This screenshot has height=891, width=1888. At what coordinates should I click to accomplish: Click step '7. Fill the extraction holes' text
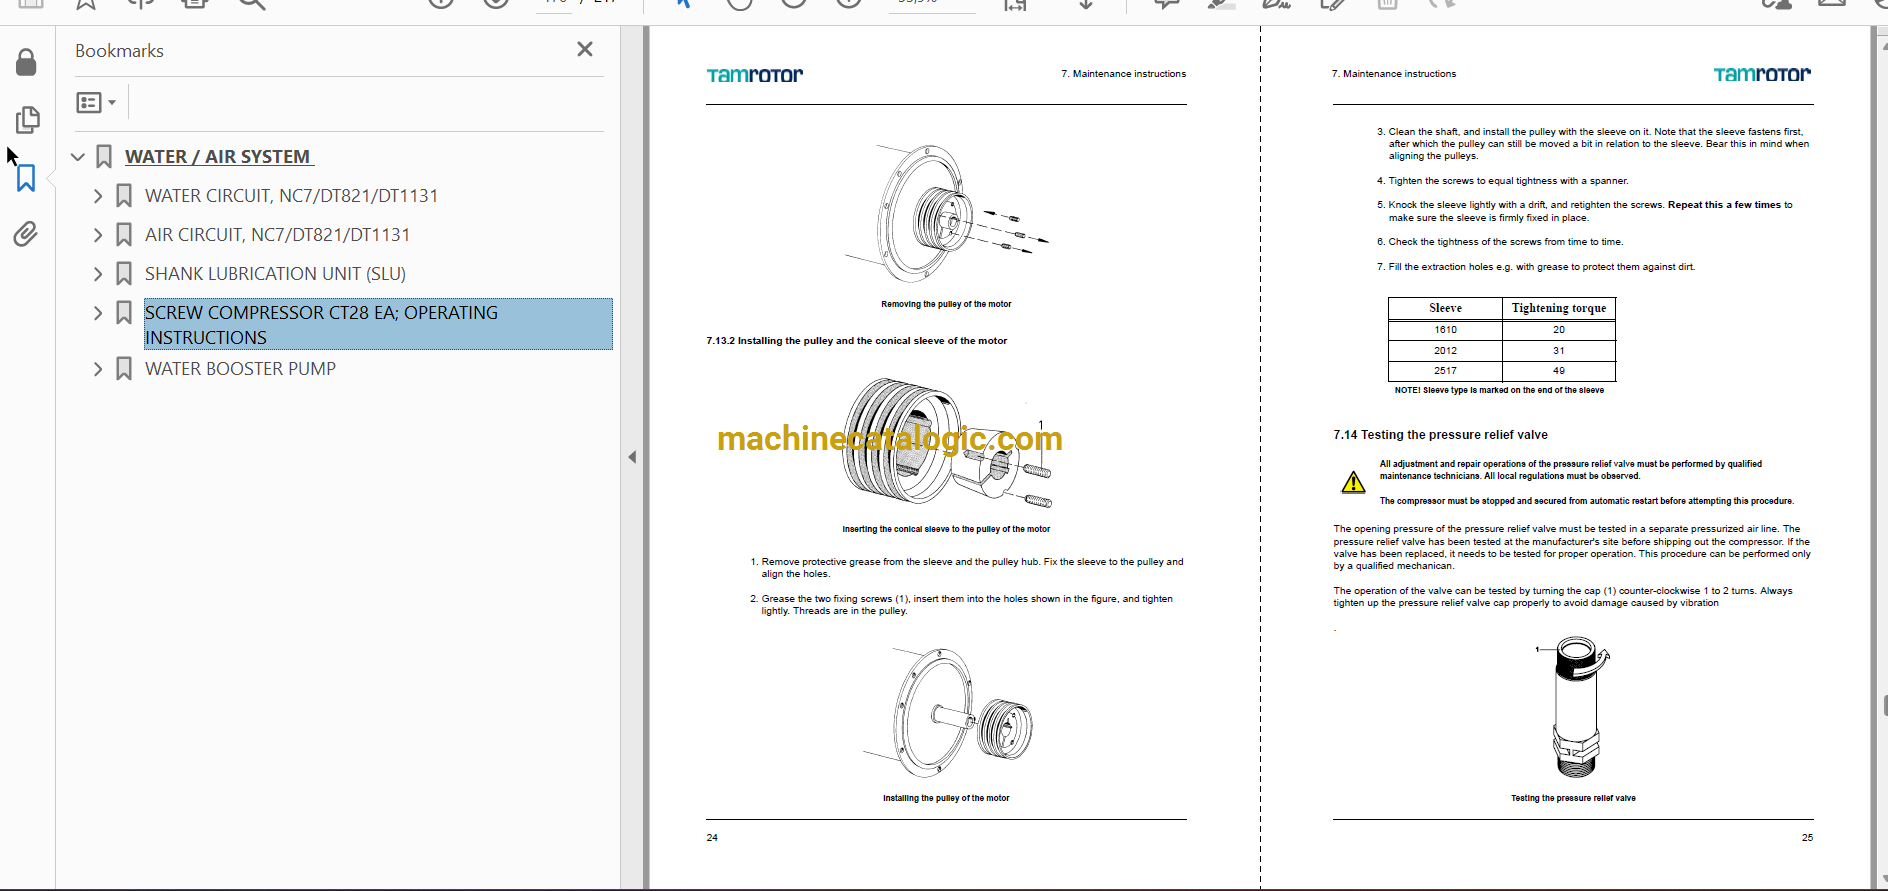tap(1535, 267)
